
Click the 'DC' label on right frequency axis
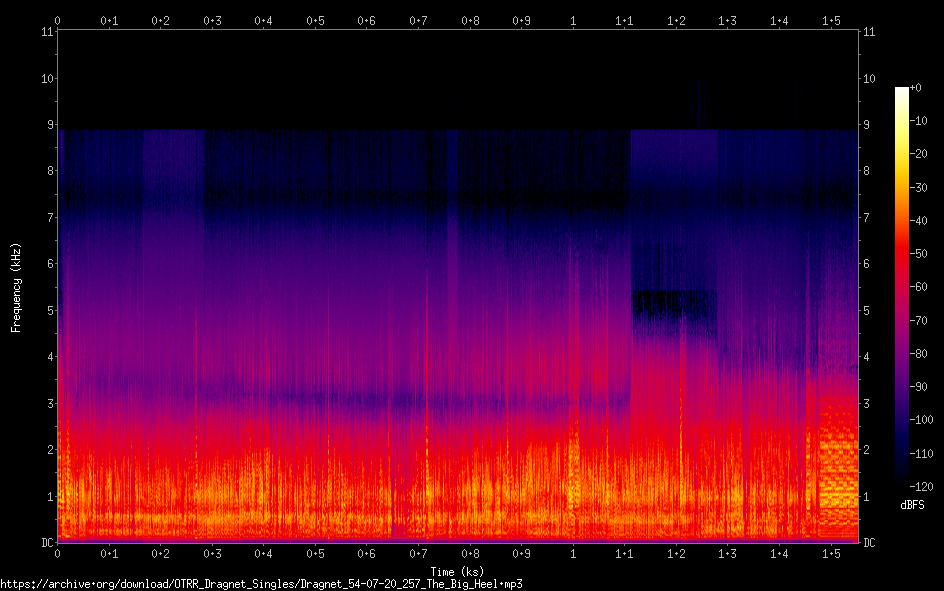(x=869, y=542)
